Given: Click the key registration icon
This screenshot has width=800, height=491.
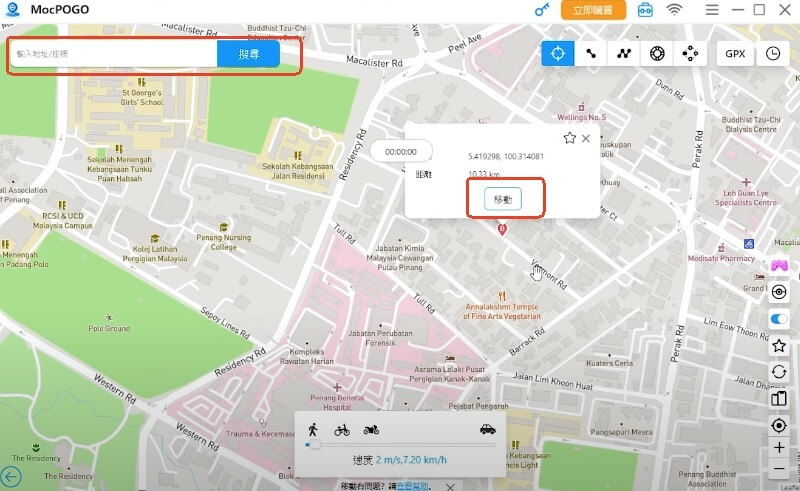Looking at the screenshot, I should [542, 10].
